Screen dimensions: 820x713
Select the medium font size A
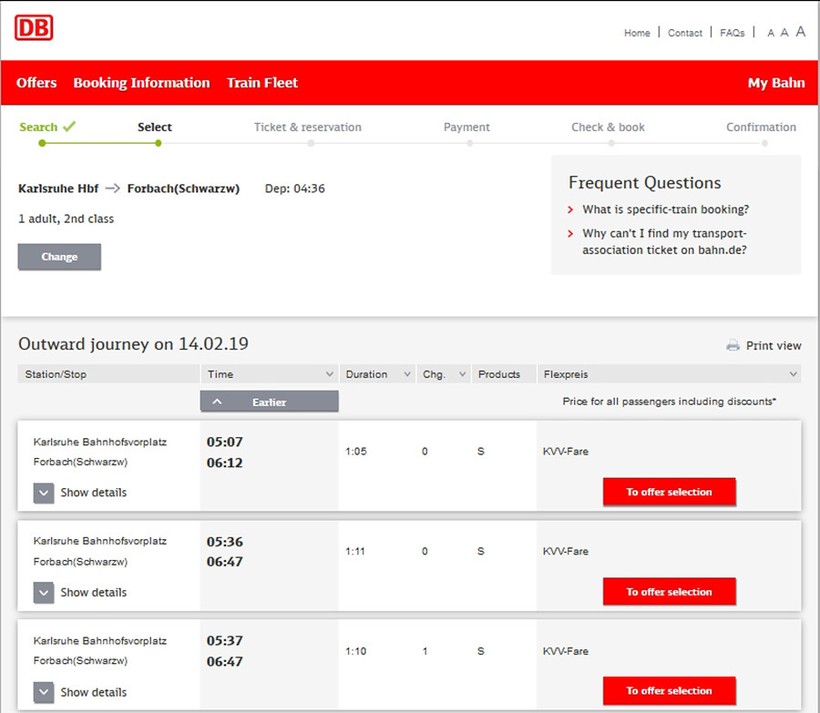point(785,33)
